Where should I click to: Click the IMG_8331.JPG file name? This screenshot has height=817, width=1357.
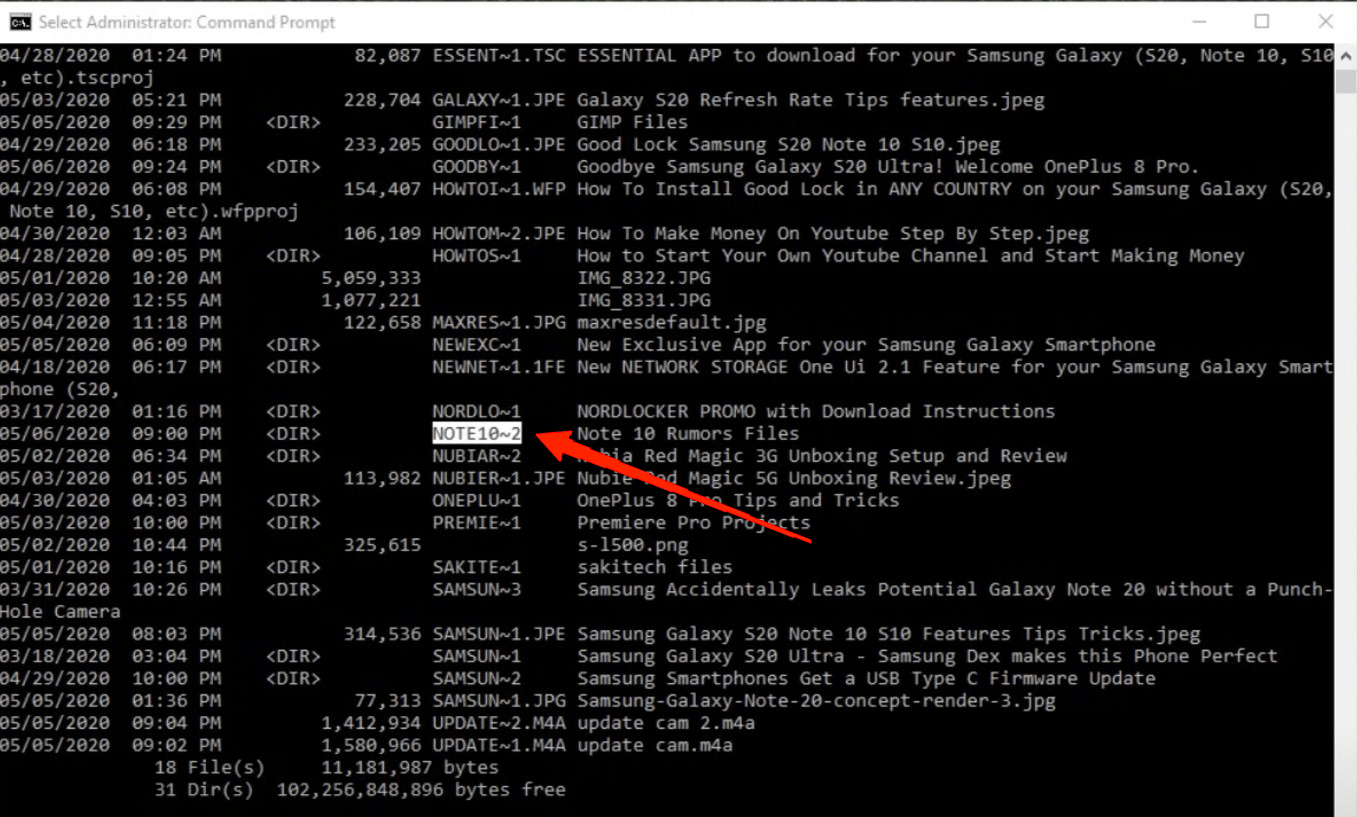[644, 300]
